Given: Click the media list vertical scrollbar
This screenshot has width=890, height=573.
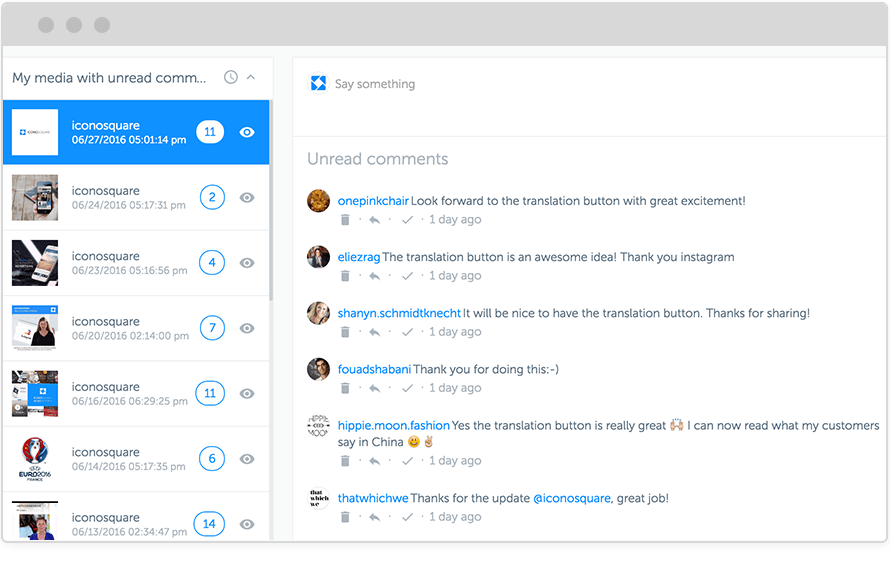Looking at the screenshot, I should pos(270,200).
